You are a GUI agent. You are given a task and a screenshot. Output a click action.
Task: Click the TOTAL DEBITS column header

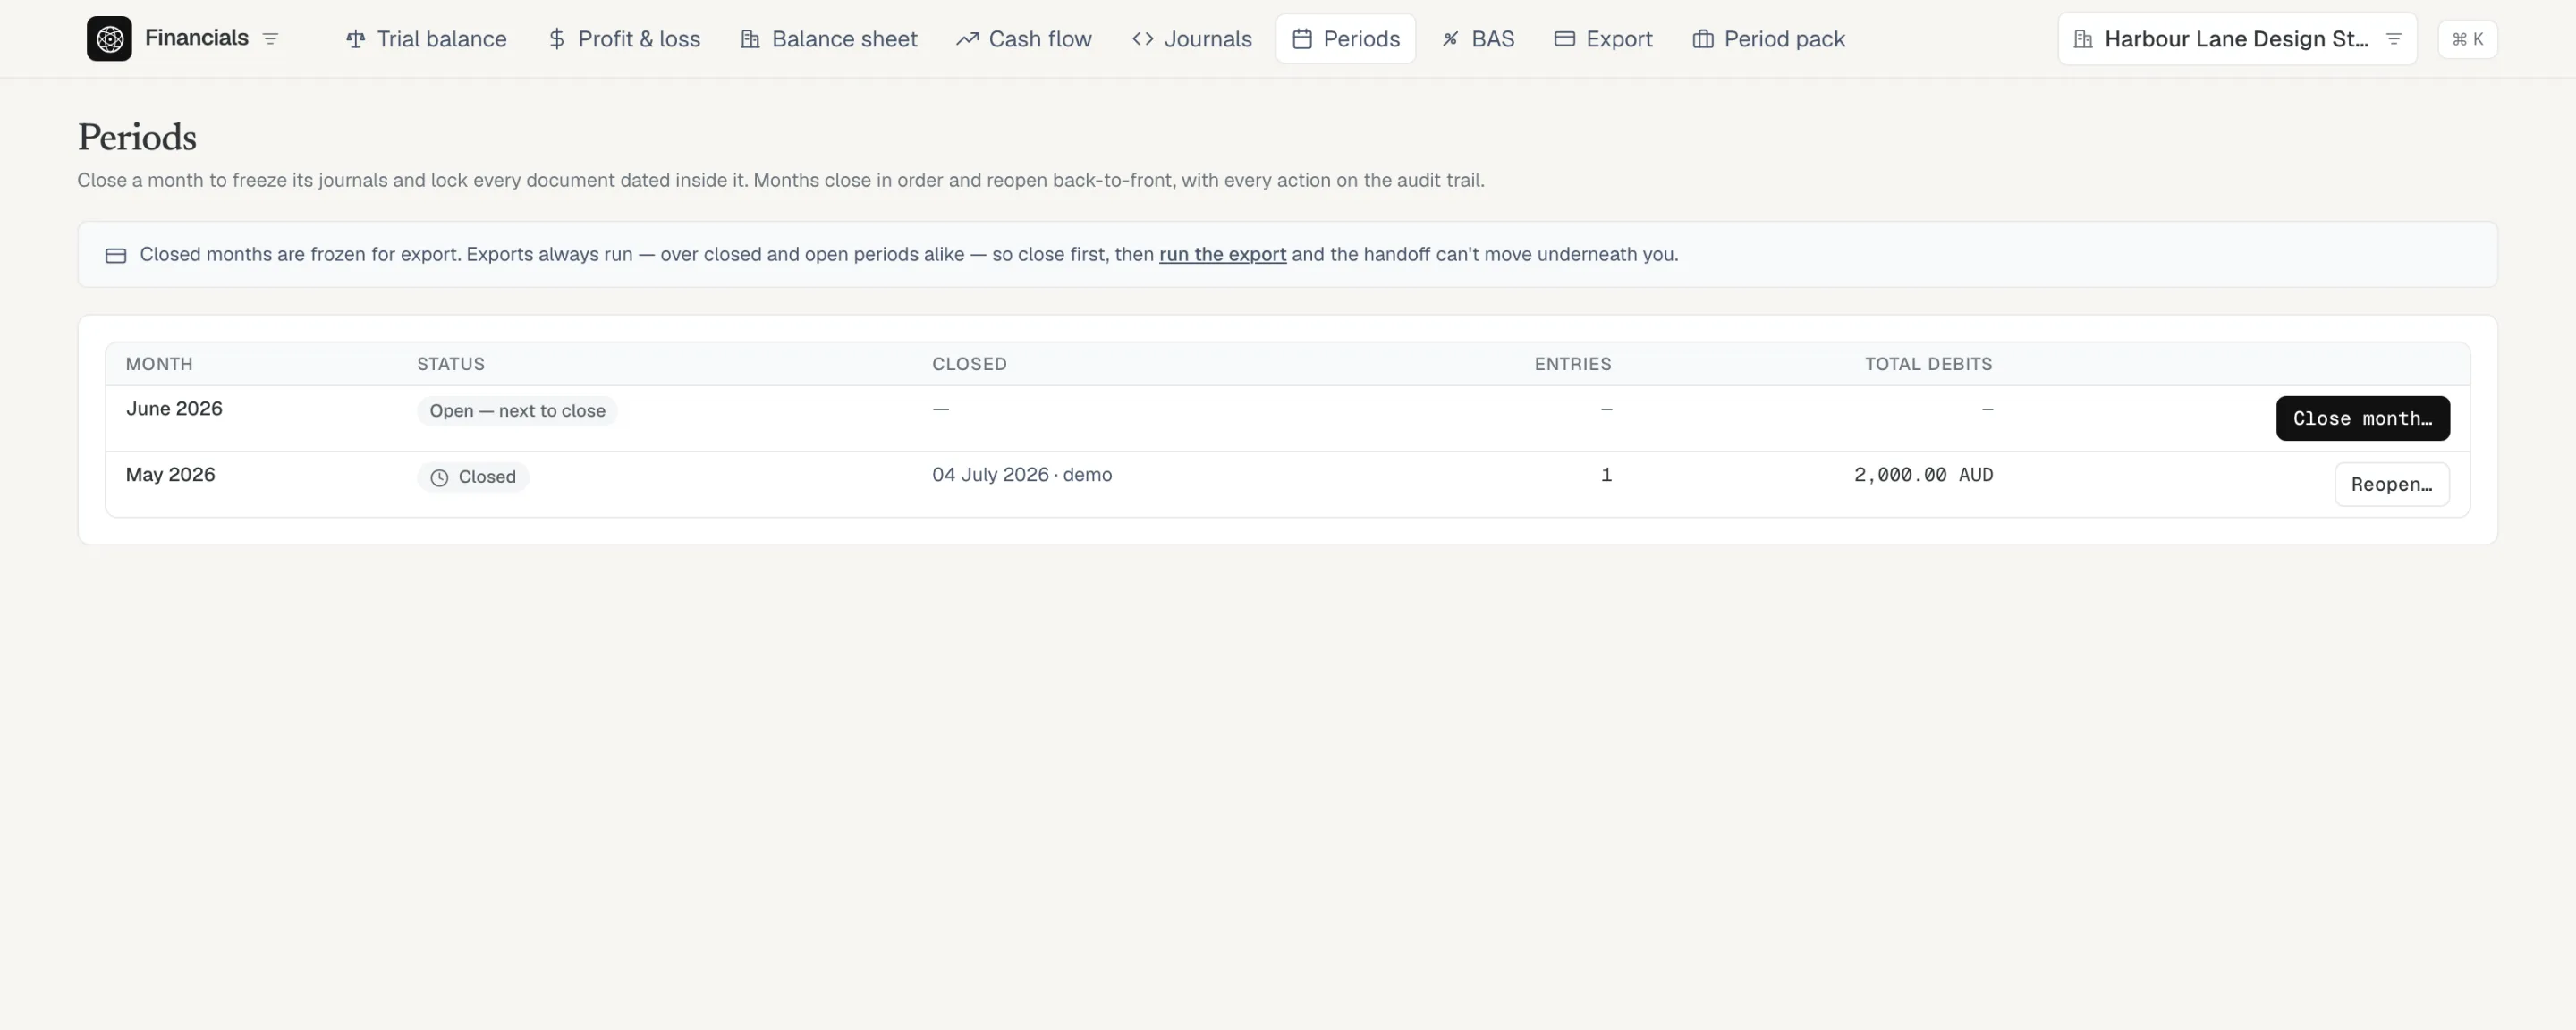pyautogui.click(x=1928, y=364)
